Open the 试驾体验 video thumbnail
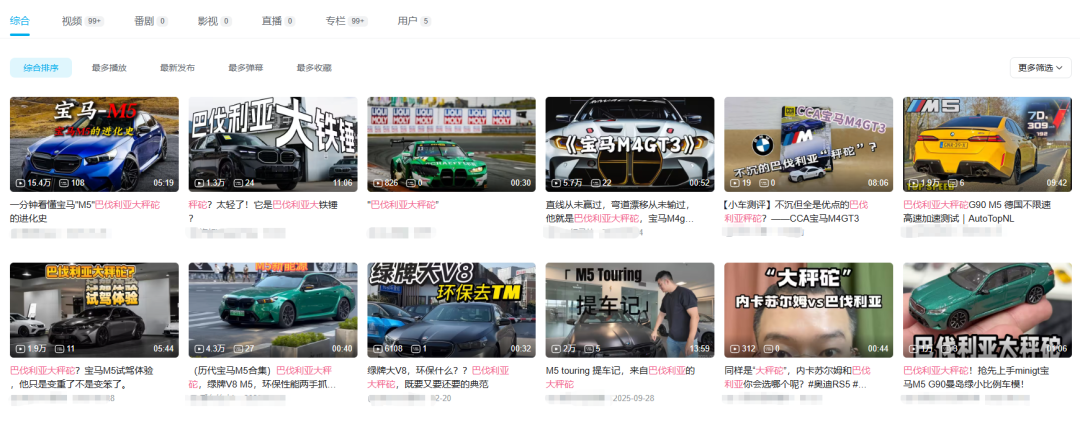 (94, 309)
